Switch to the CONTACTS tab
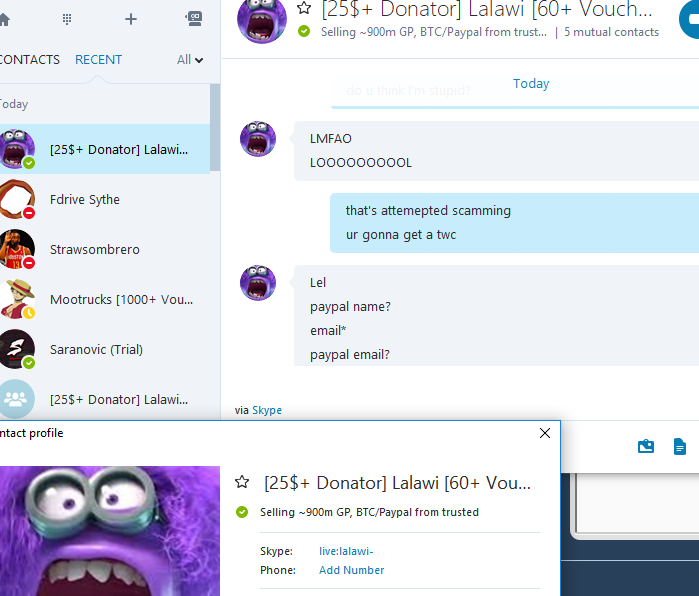This screenshot has width=699, height=596. tap(29, 60)
